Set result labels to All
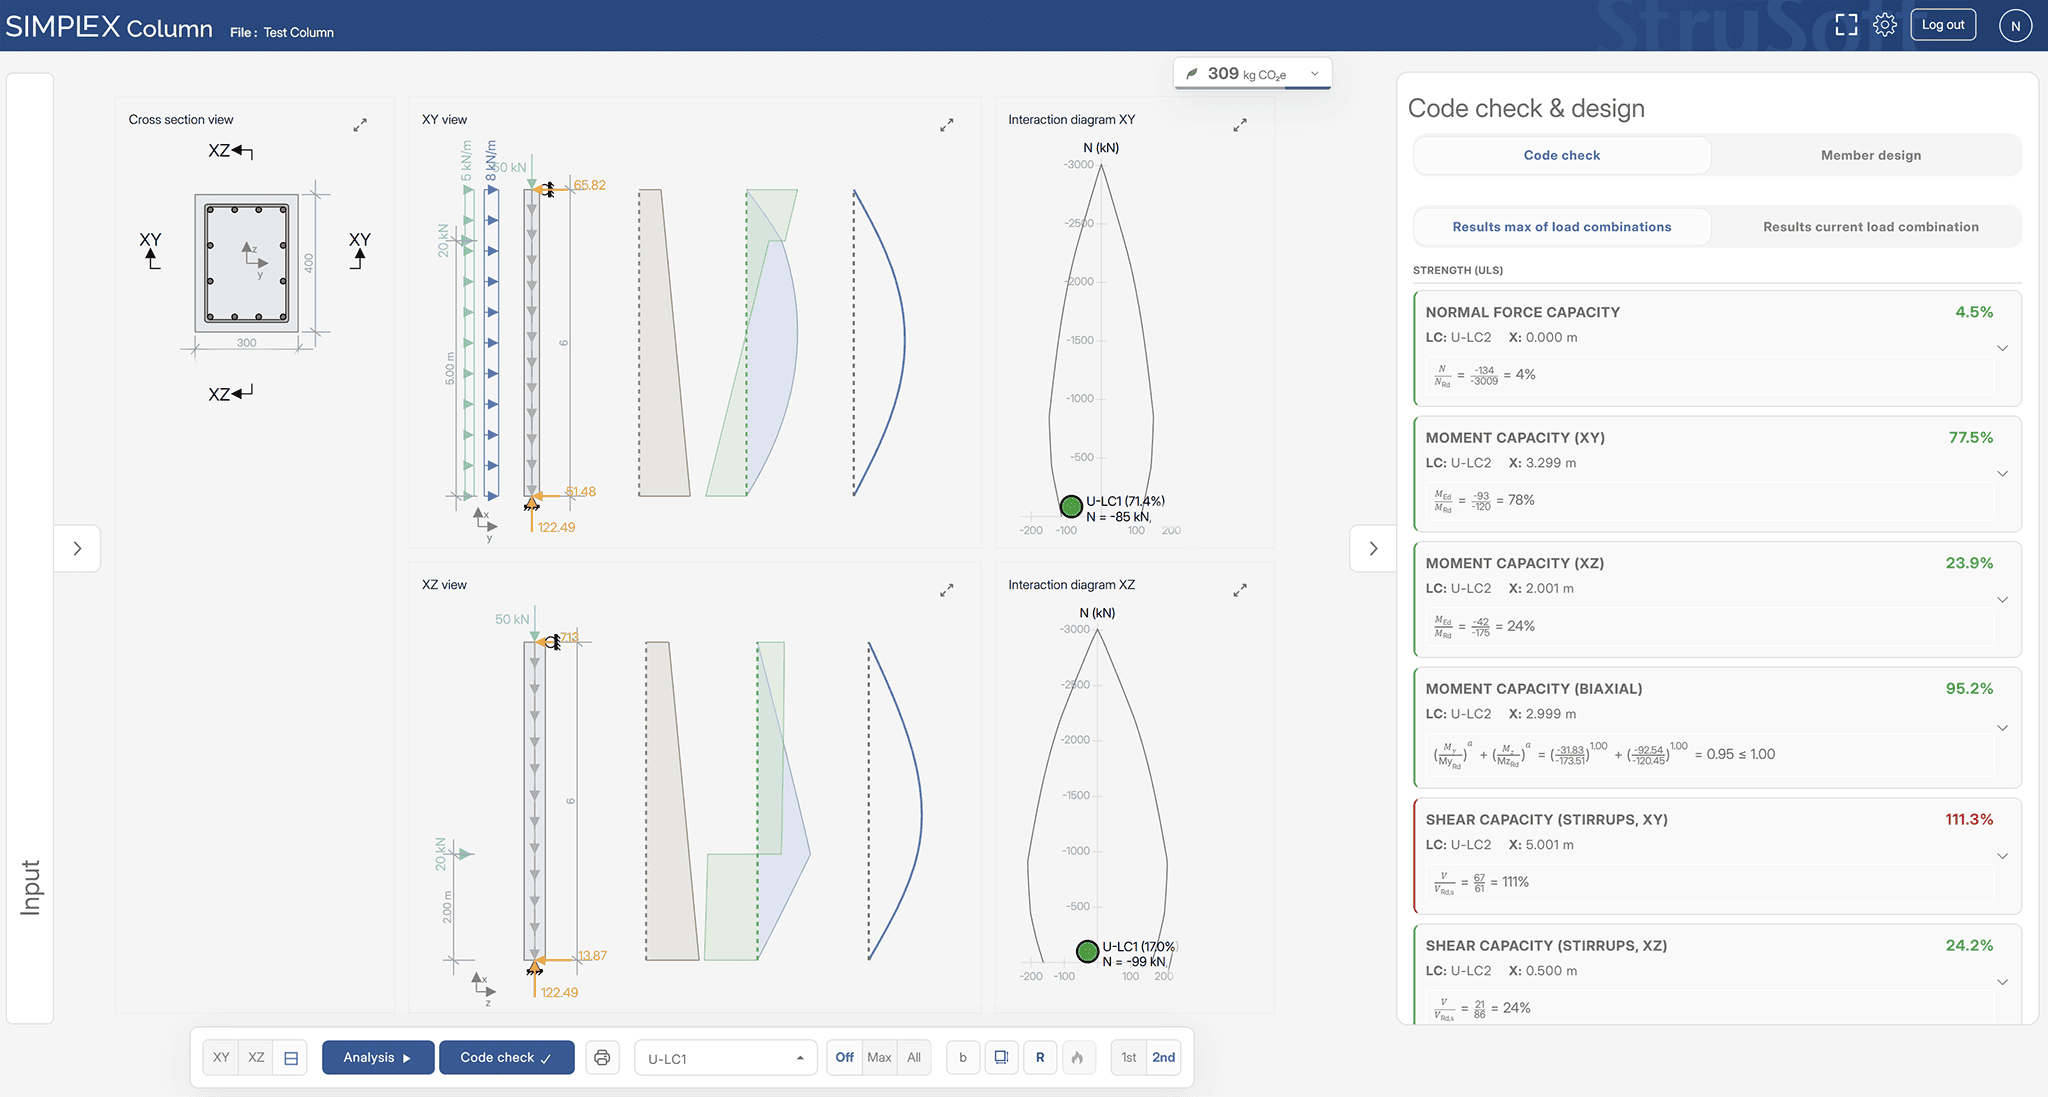Screen dimensions: 2048x1097 (x=914, y=1058)
